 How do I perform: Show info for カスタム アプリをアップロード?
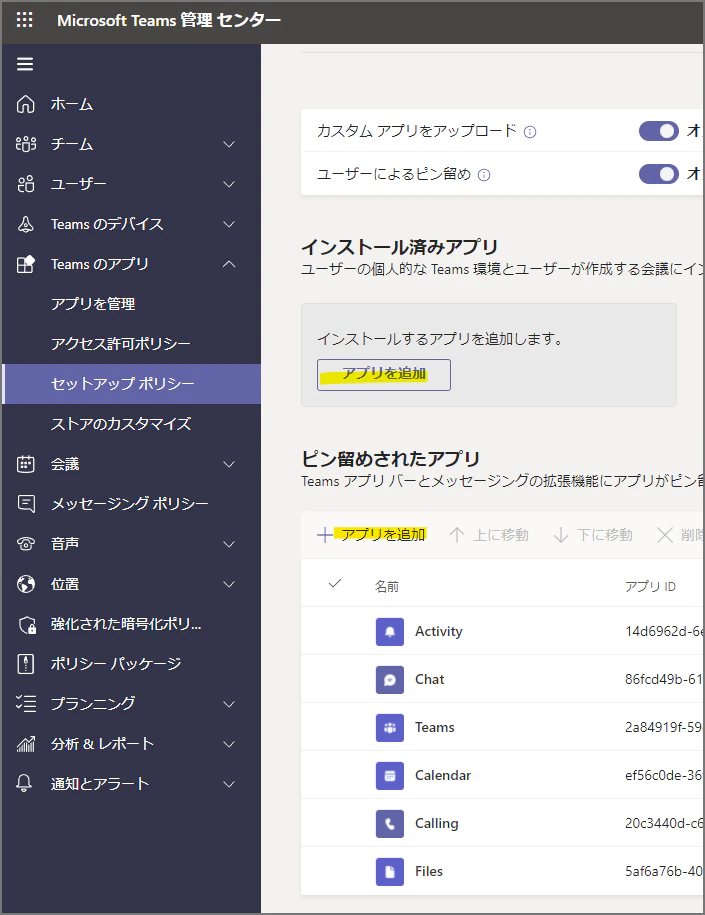click(x=530, y=132)
